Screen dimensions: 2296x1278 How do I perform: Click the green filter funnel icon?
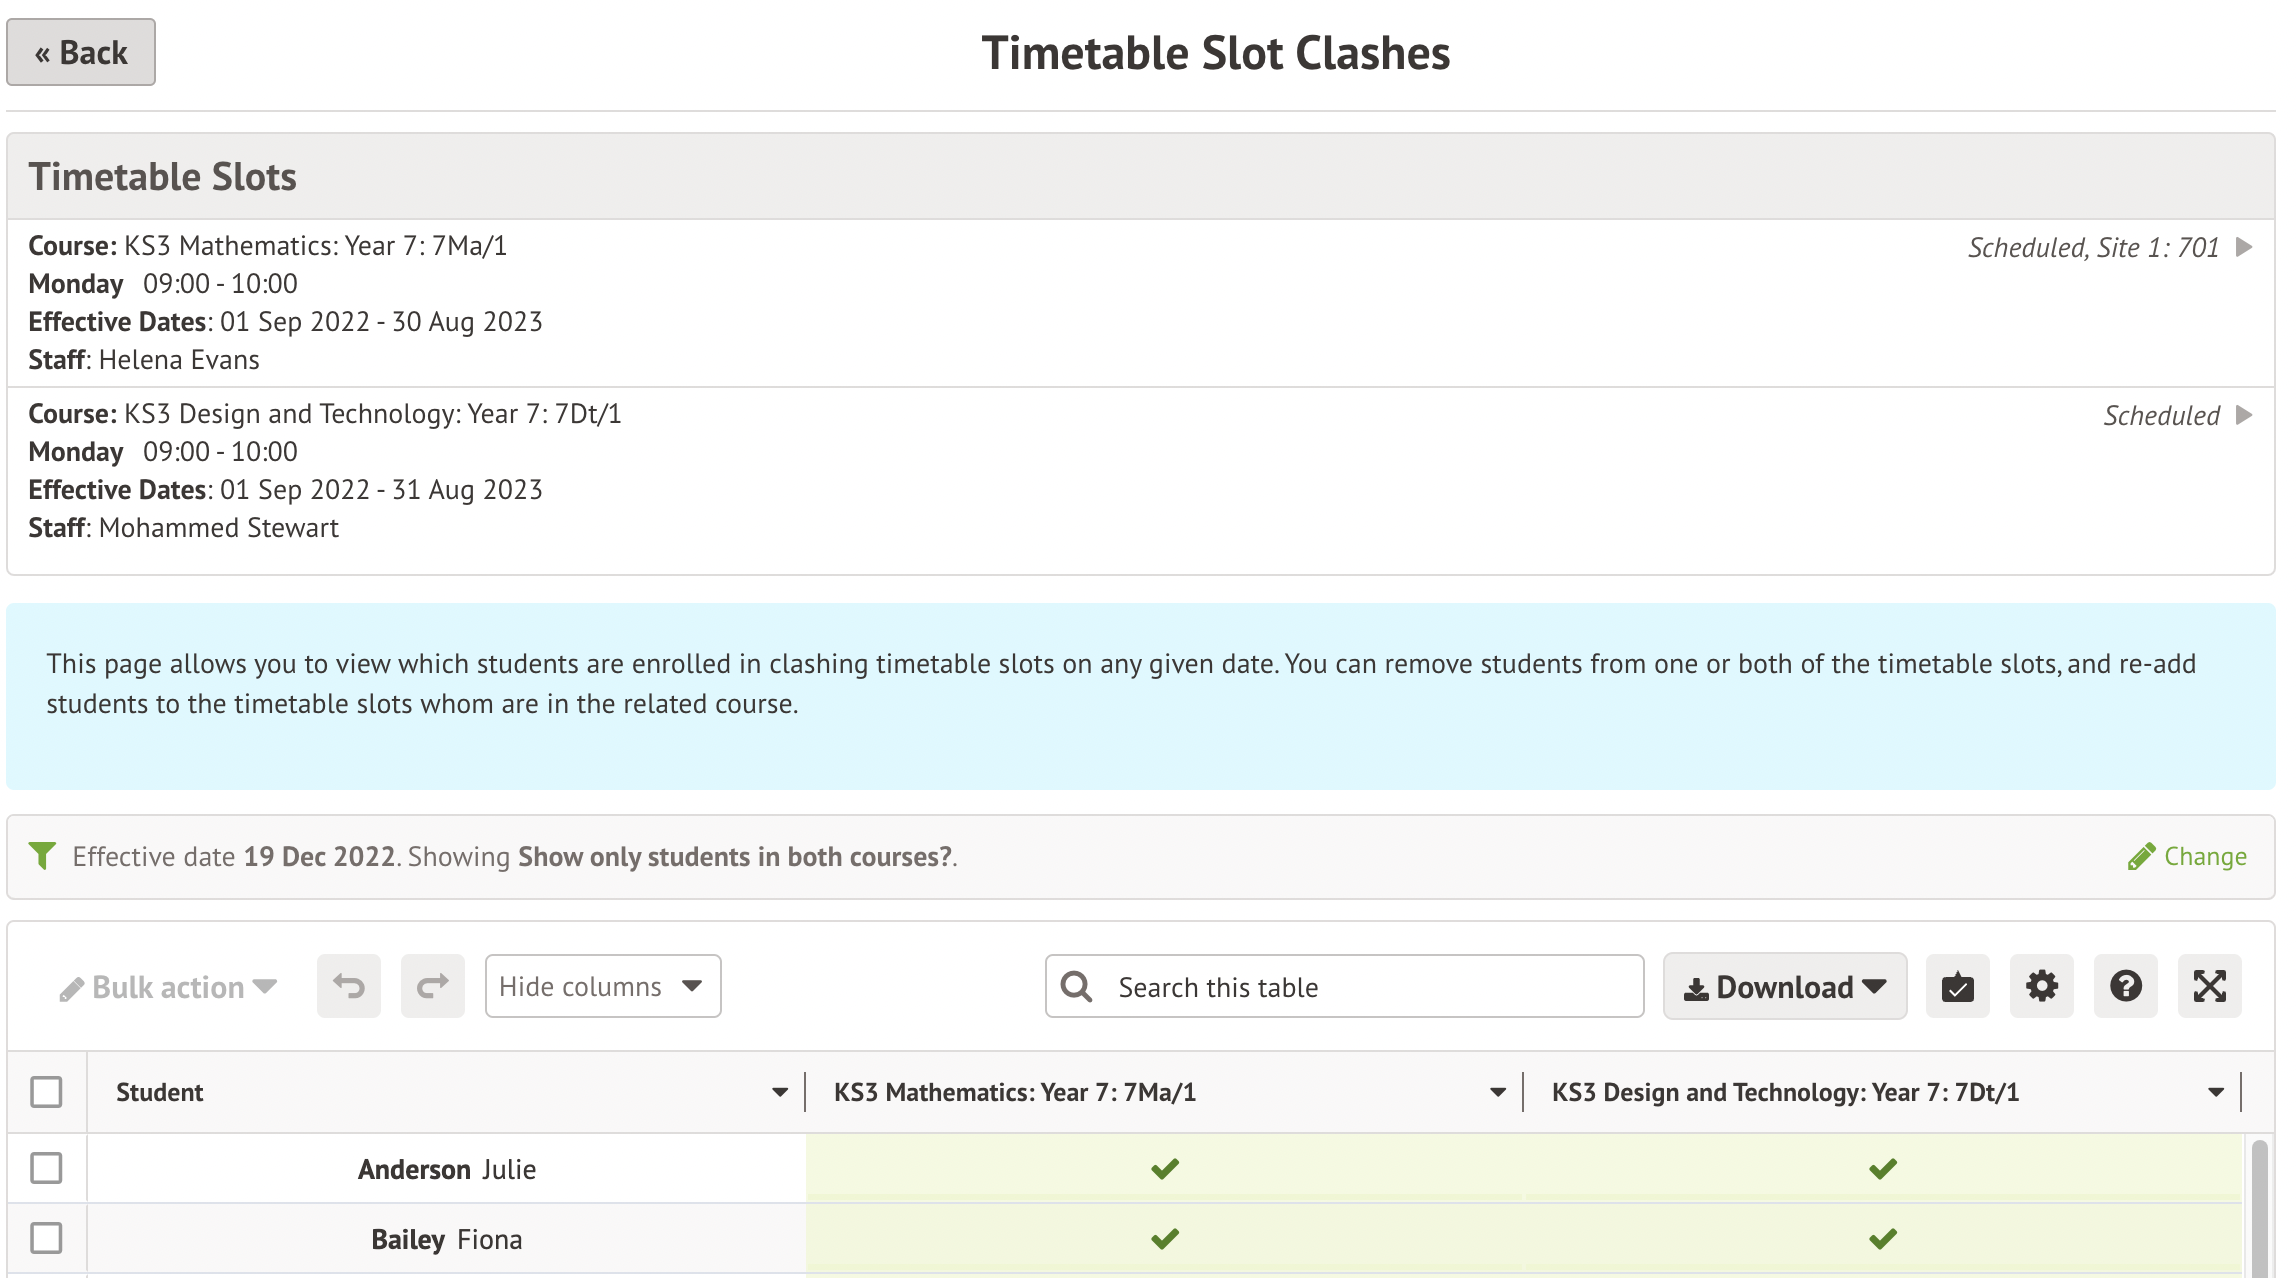(x=42, y=856)
